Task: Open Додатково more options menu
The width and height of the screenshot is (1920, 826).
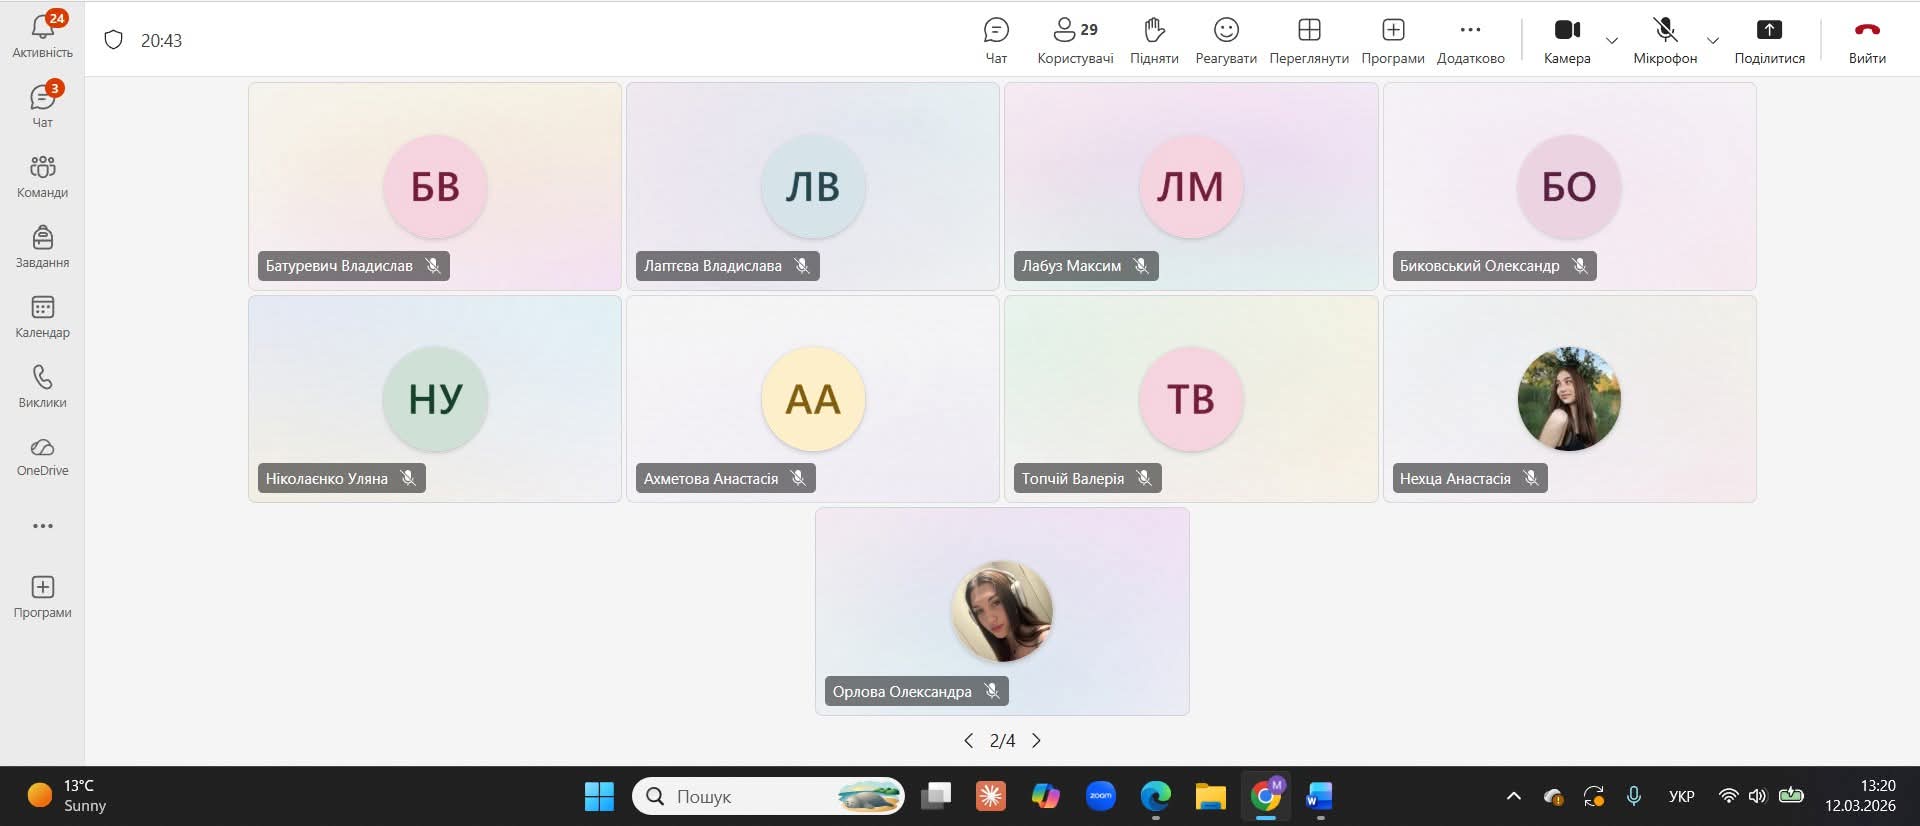Action: coord(1470,40)
